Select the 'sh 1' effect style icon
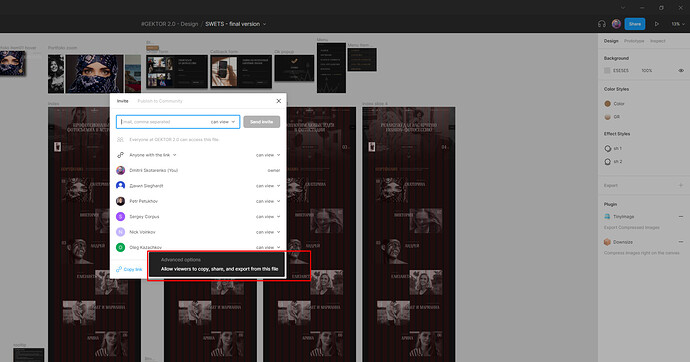This screenshot has height=362, width=690. pyautogui.click(x=608, y=149)
